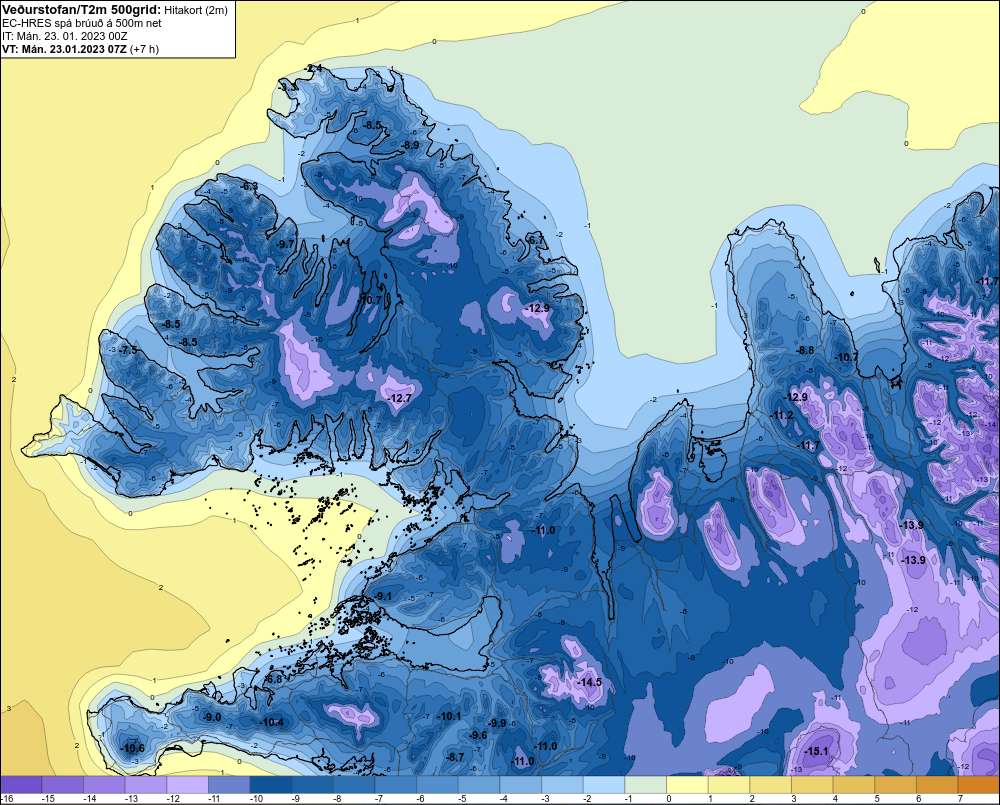Click the -11.2 temperature label
Image resolution: width=1000 pixels, height=805 pixels.
tap(782, 415)
